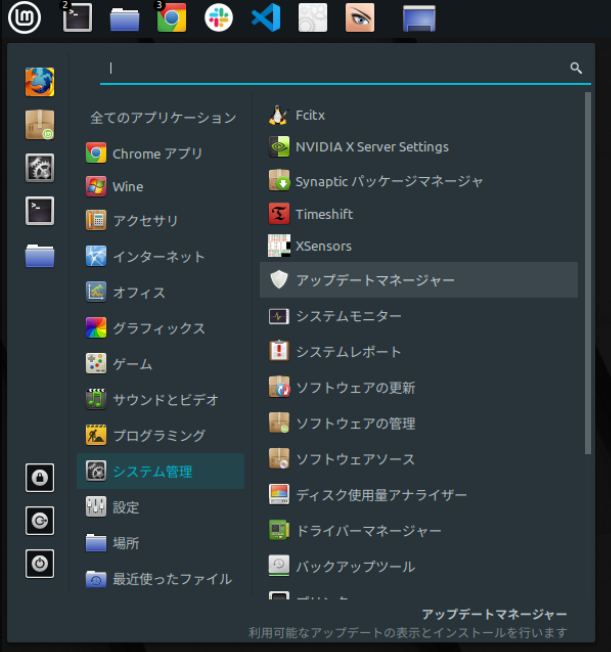Select the 場所 category
The image size is (611, 652).
(x=161, y=543)
